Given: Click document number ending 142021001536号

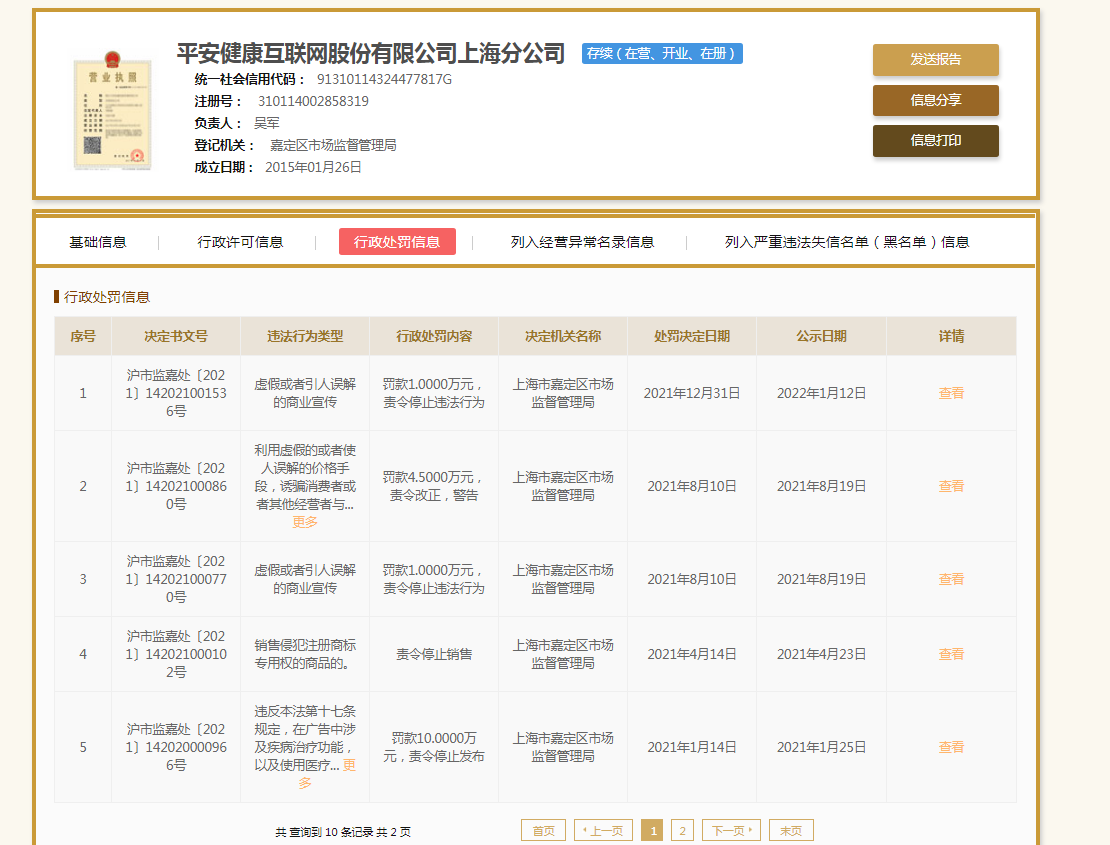Looking at the screenshot, I should 176,393.
